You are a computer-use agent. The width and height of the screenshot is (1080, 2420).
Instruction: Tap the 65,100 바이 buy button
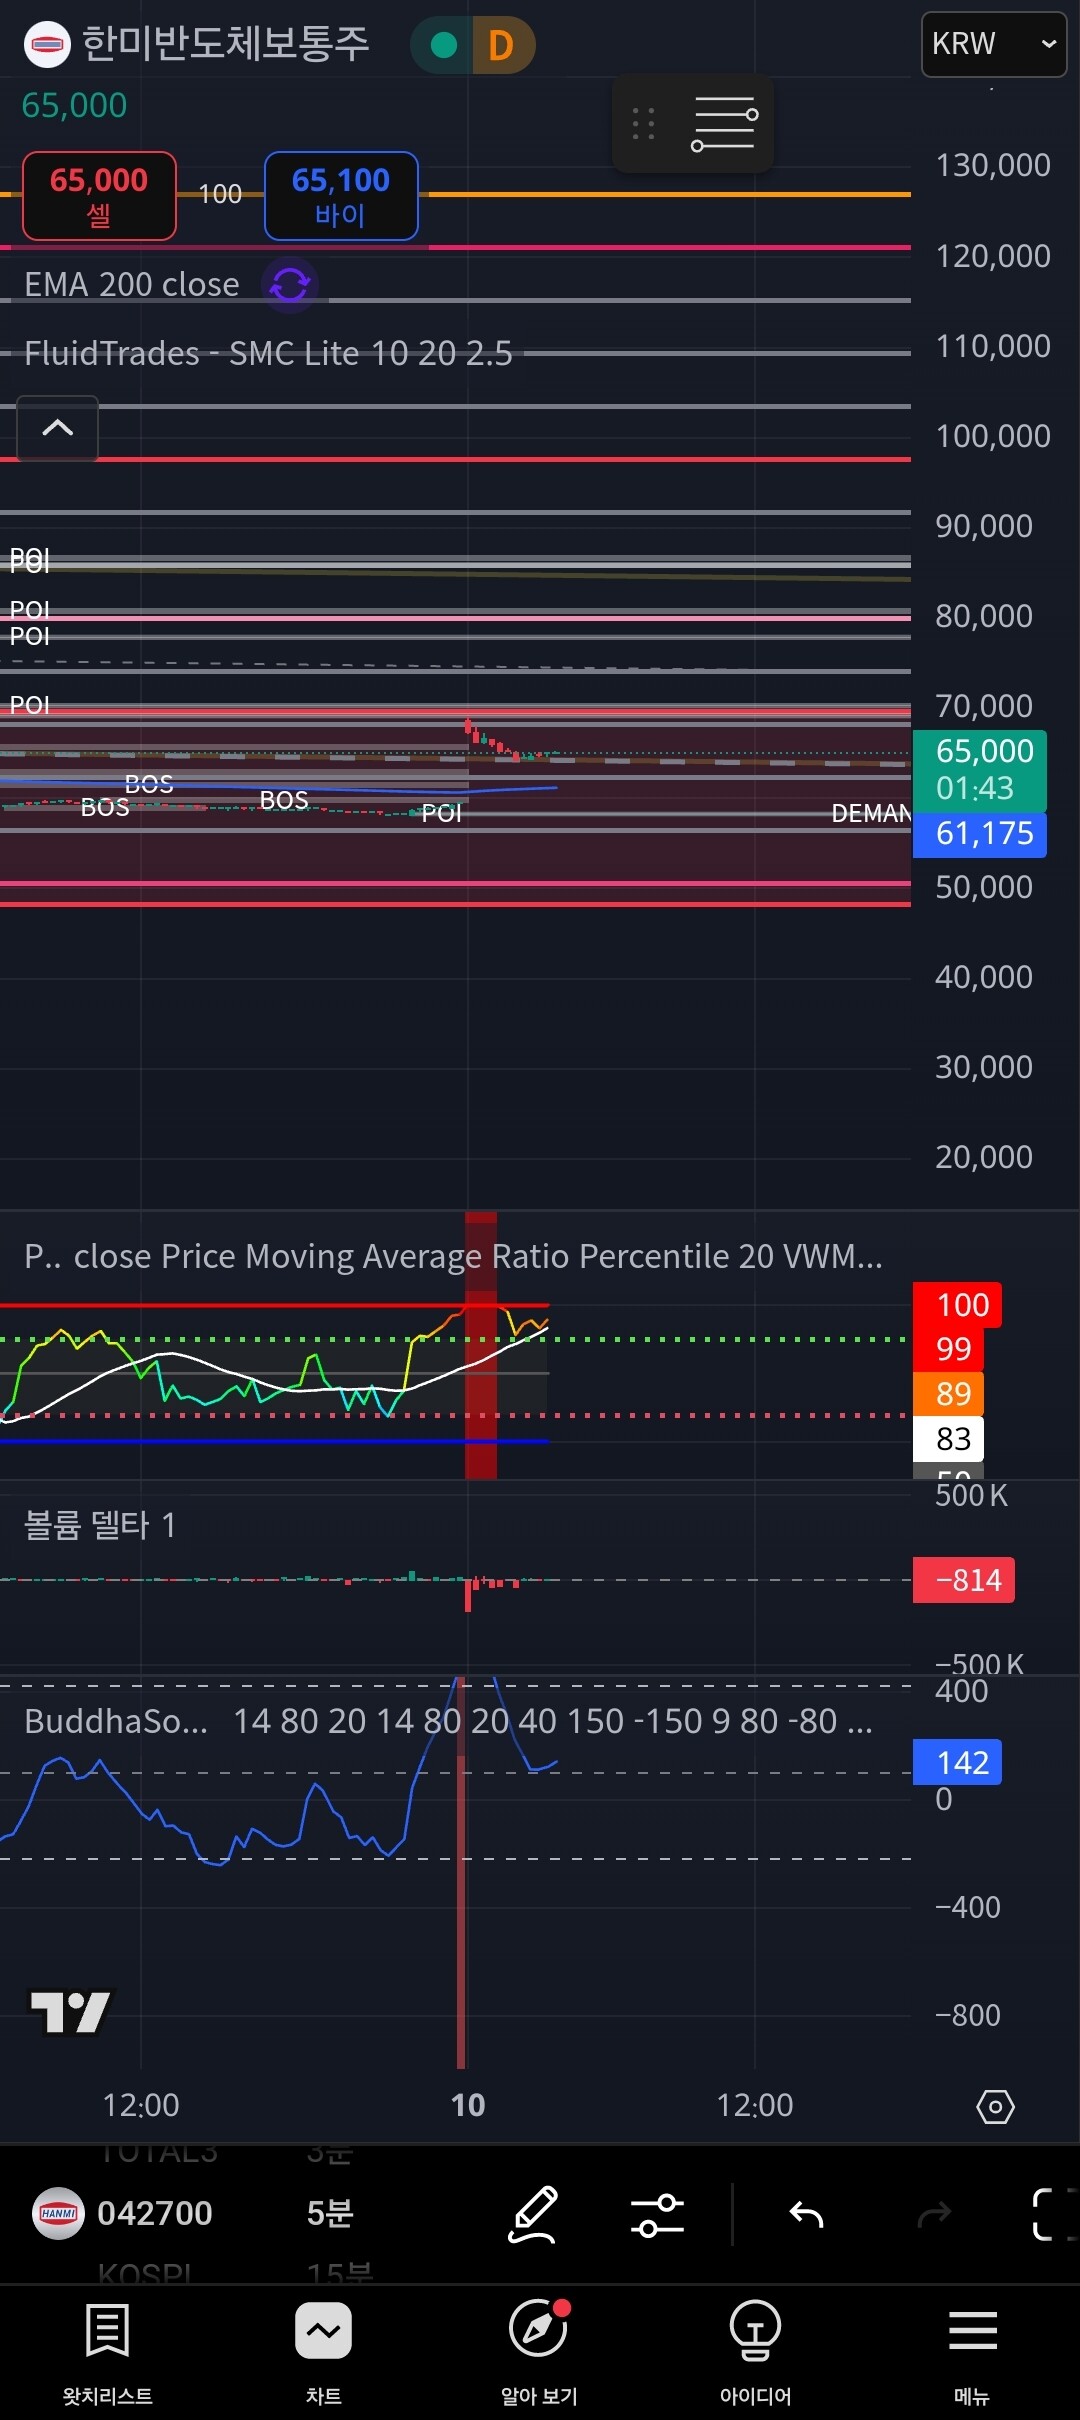coord(341,196)
